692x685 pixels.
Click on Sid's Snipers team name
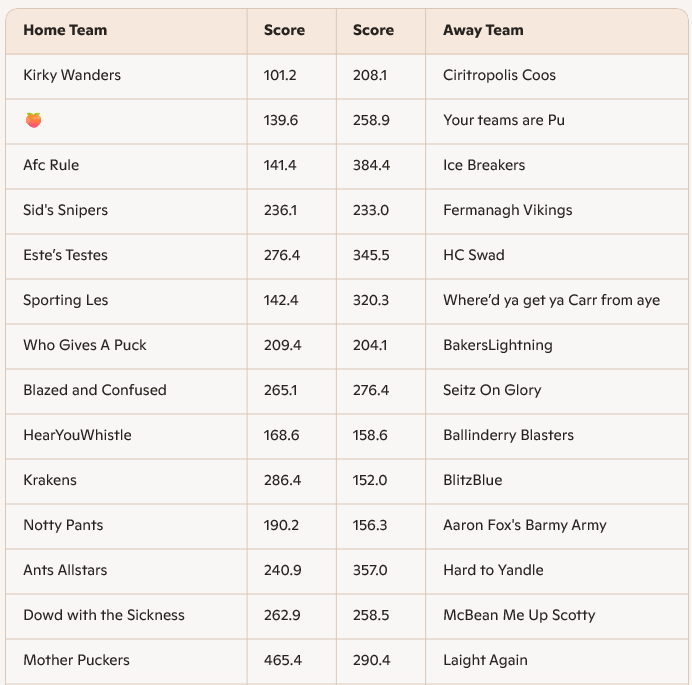(x=65, y=210)
